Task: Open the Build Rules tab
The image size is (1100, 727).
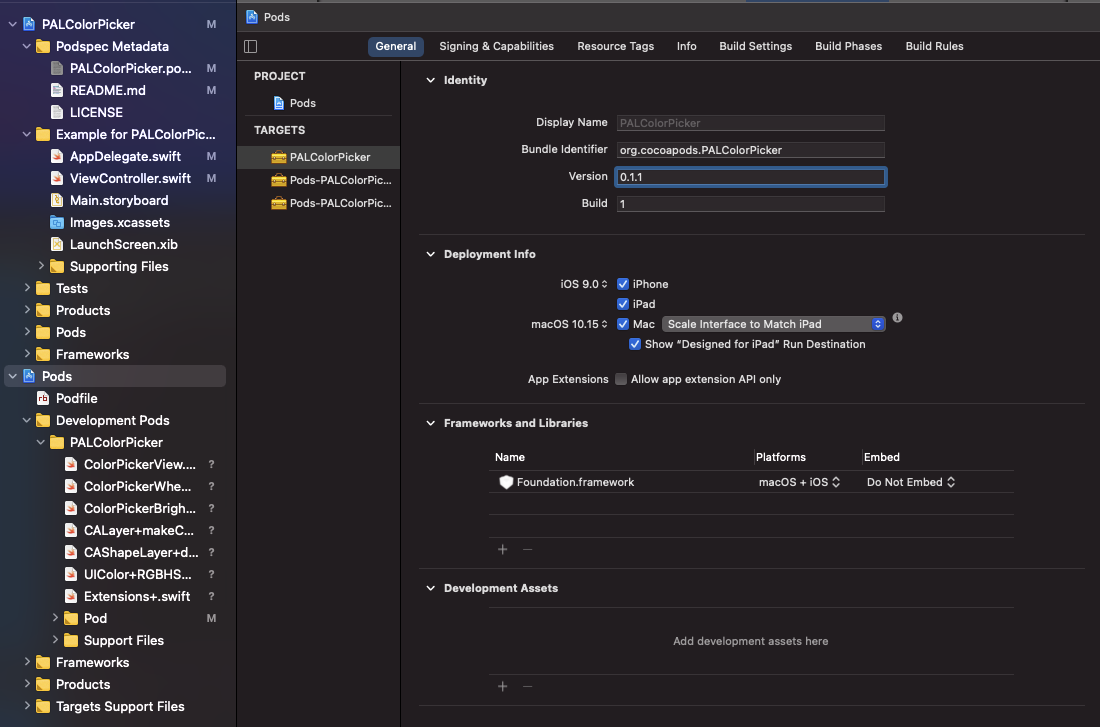Action: click(x=934, y=46)
